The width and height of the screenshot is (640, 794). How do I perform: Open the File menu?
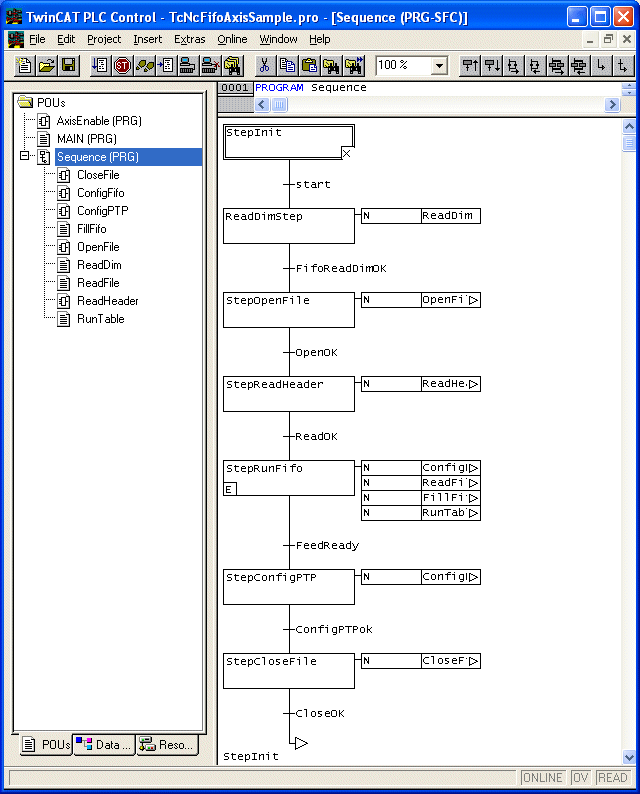point(37,39)
